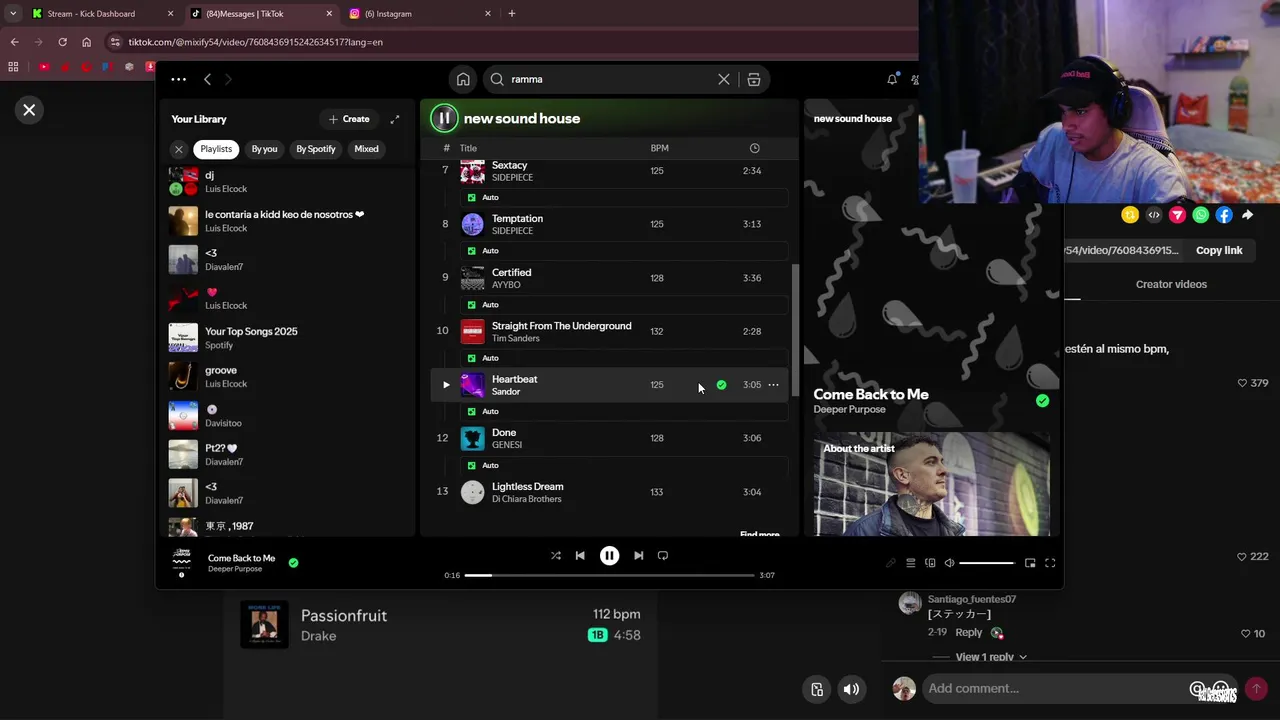Select the Playlists filter chip
Screen dimensions: 1280x720
[x=216, y=149]
